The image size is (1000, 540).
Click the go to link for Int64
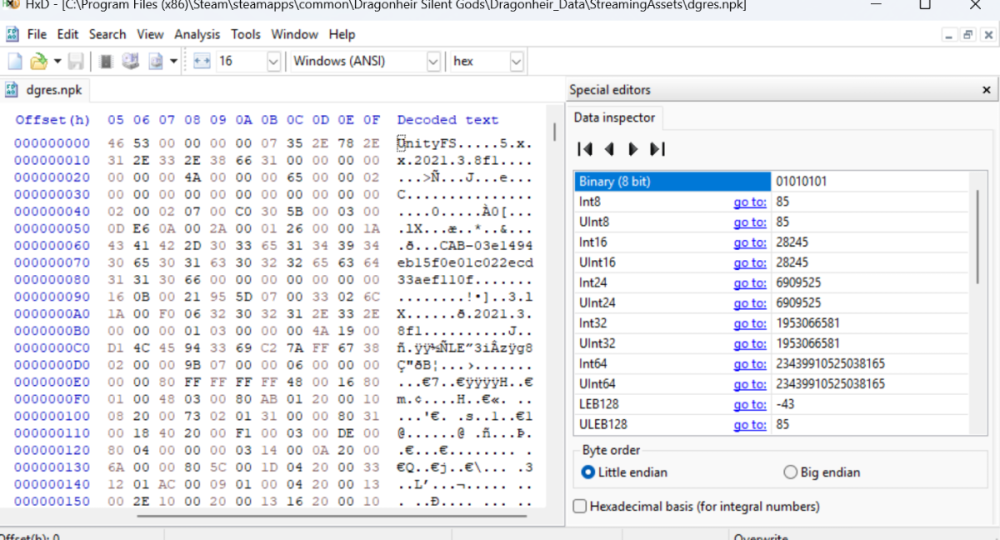click(x=749, y=364)
